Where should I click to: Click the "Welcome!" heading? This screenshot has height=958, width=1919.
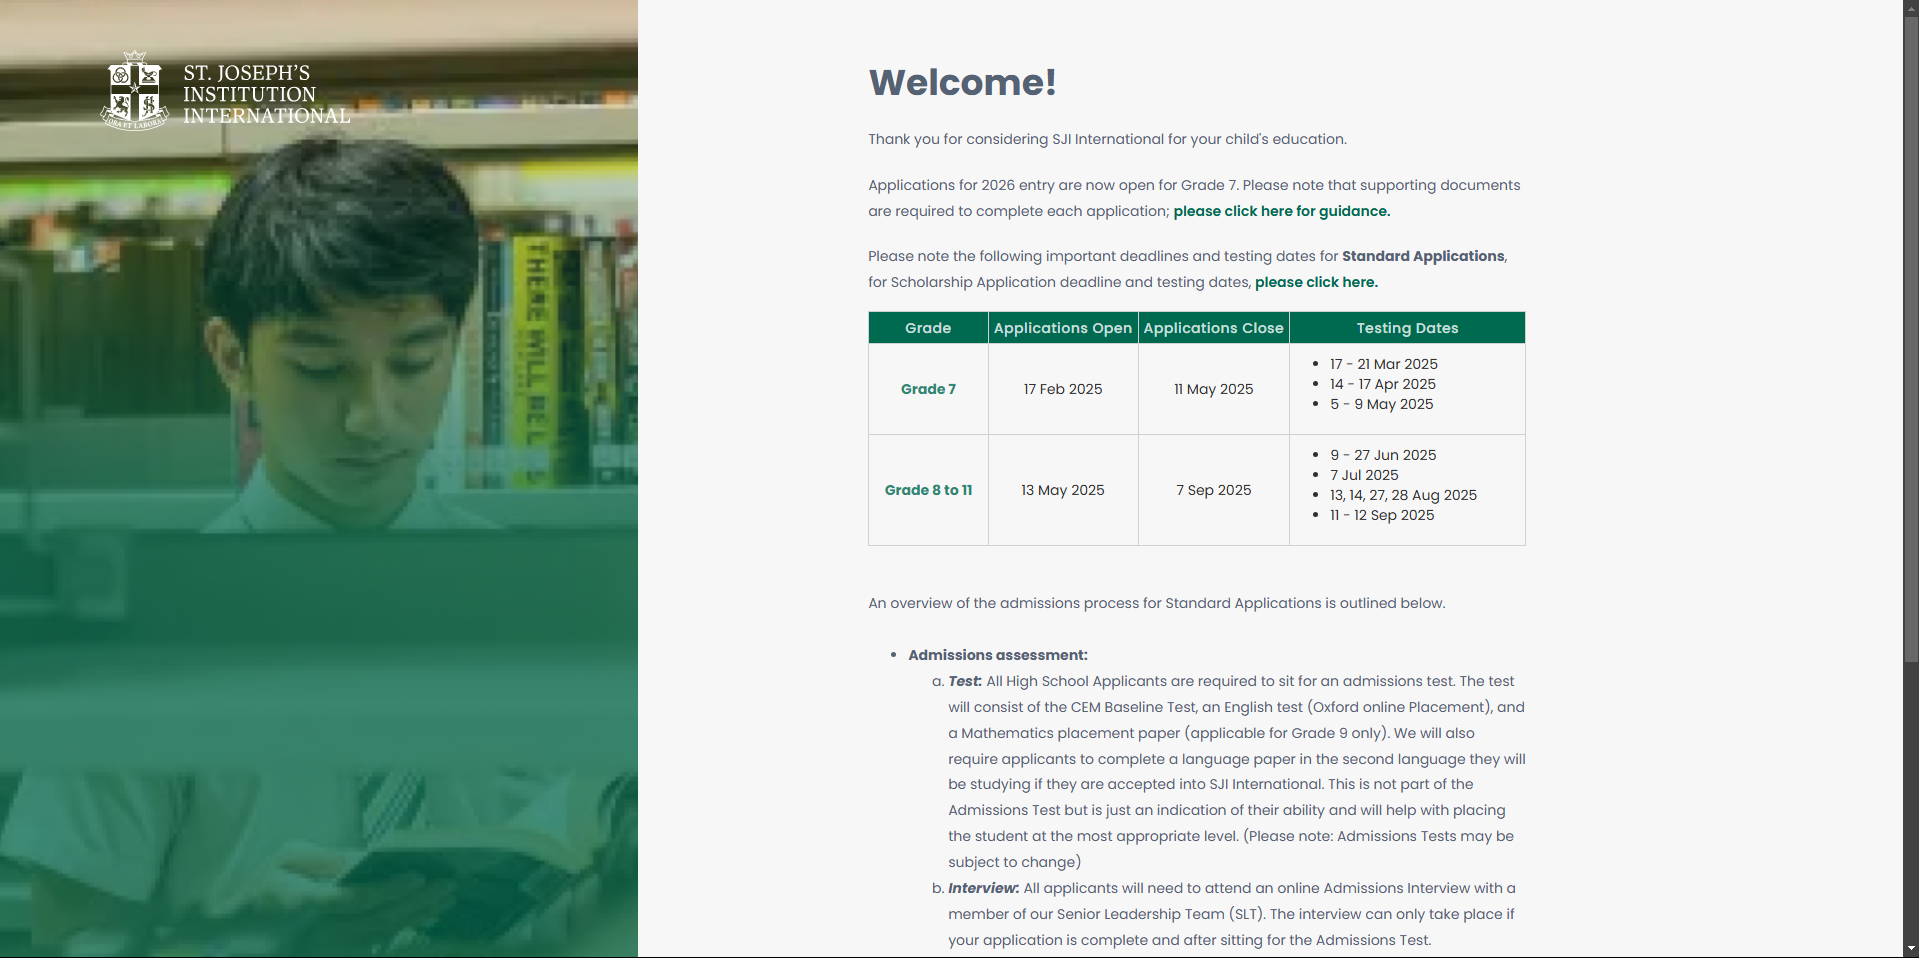pos(962,82)
